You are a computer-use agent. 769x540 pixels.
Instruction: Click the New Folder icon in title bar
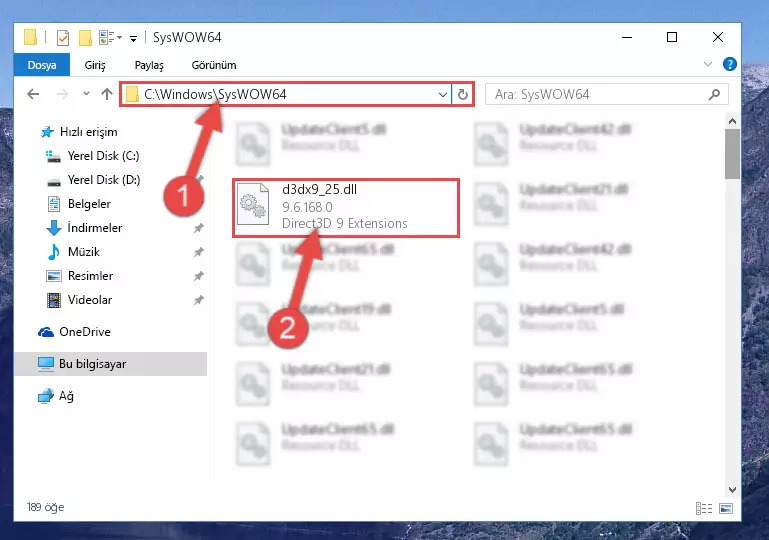coord(85,38)
